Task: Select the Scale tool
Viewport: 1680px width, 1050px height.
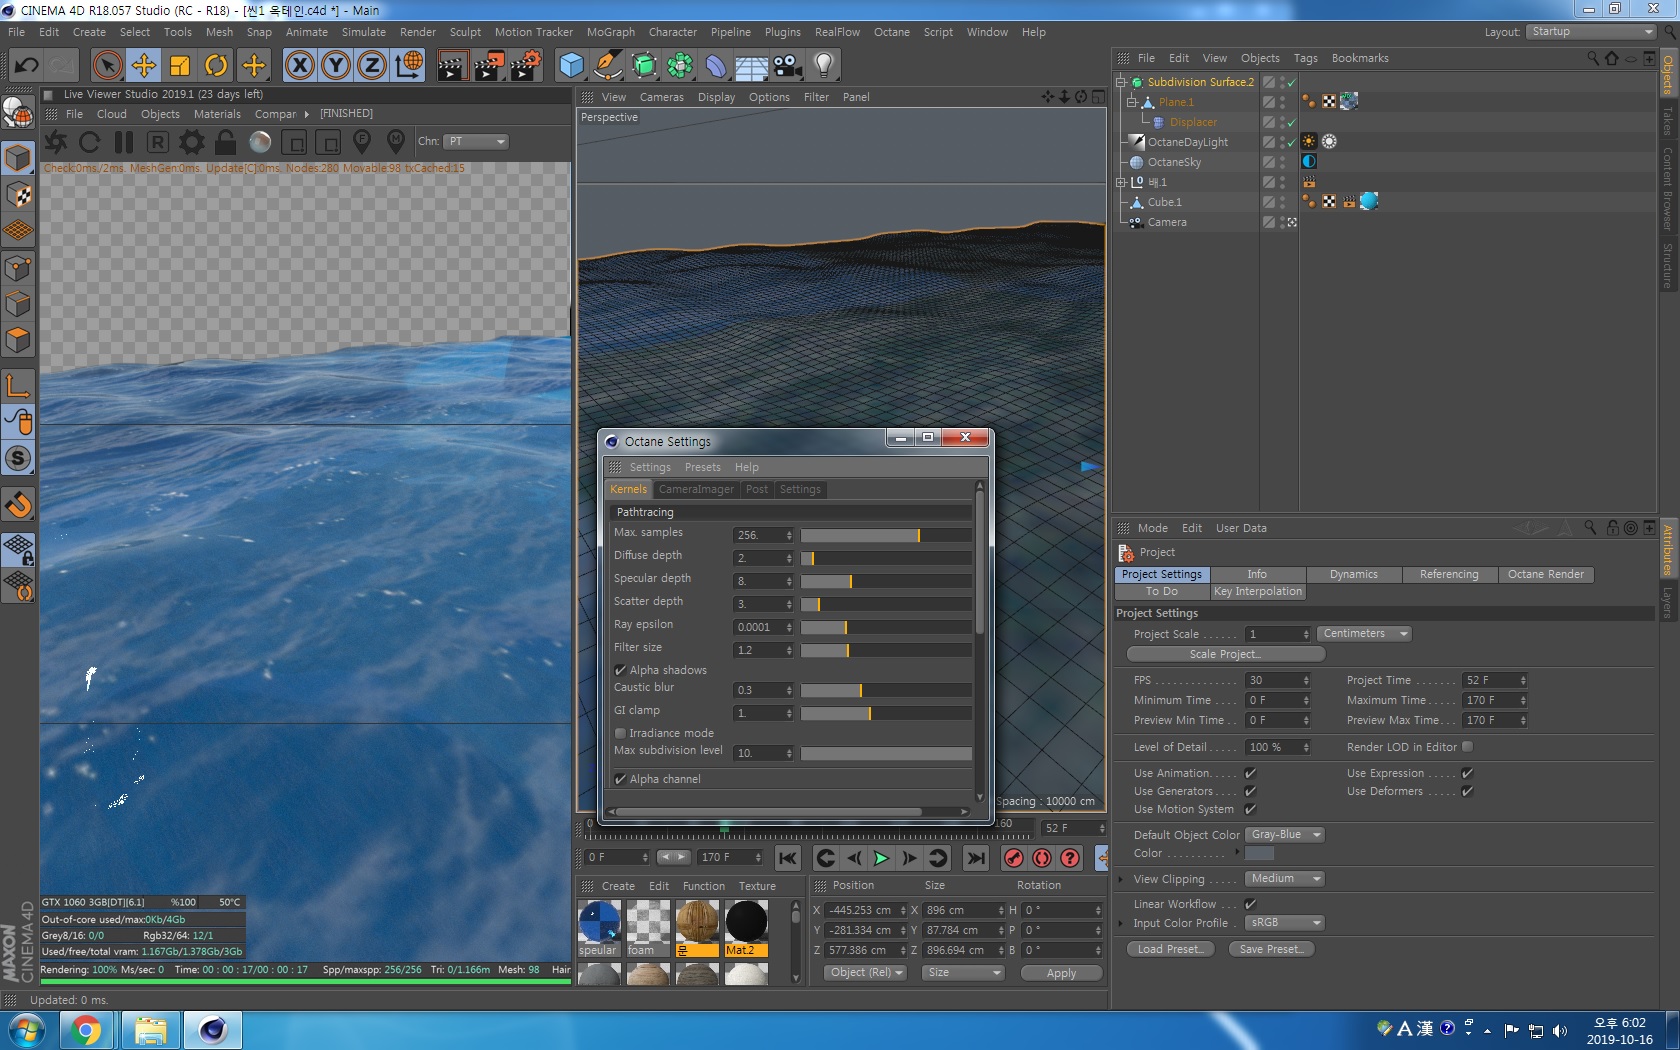Action: point(180,66)
